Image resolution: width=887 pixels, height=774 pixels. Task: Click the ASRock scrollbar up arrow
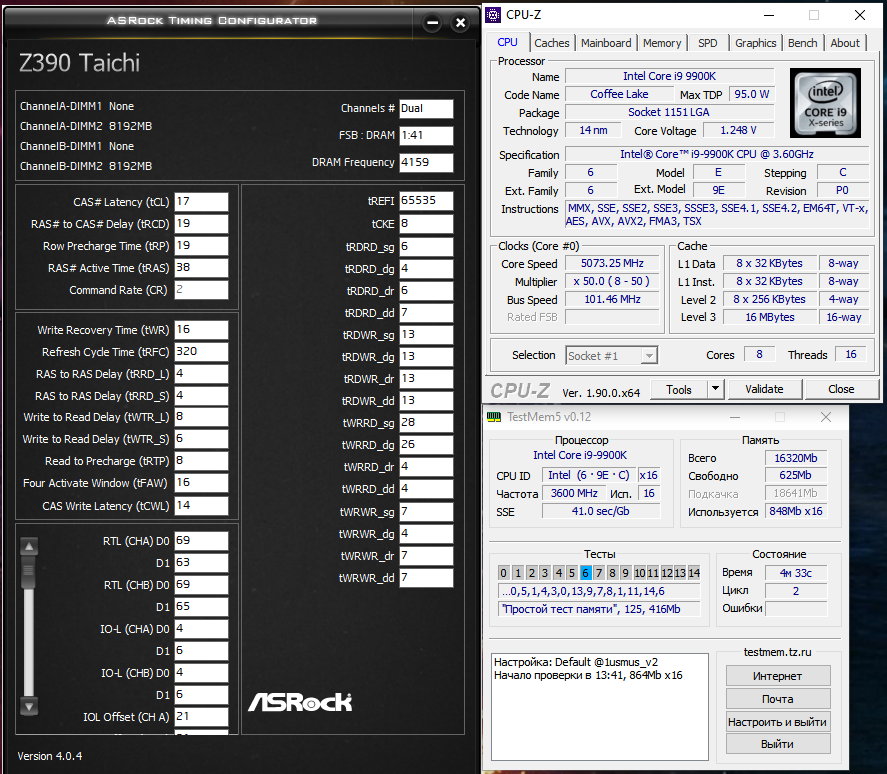click(x=29, y=546)
